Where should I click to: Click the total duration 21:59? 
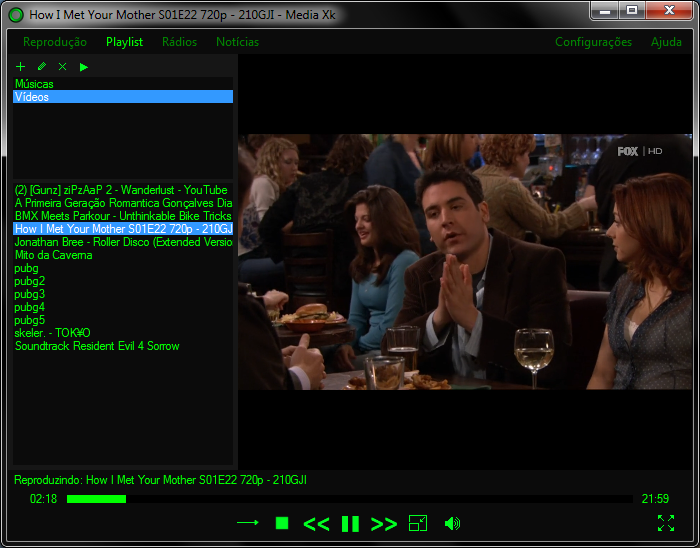[x=655, y=499]
